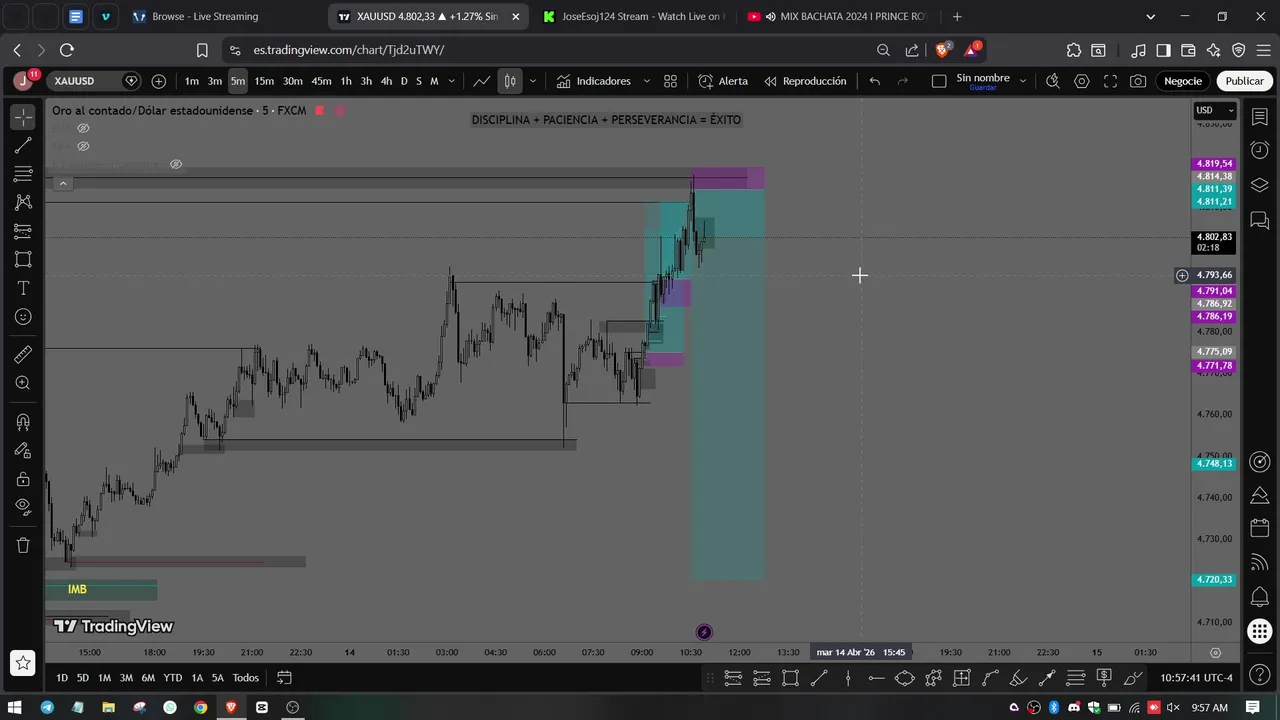Show first hidden indicator via eye icon

(x=83, y=128)
